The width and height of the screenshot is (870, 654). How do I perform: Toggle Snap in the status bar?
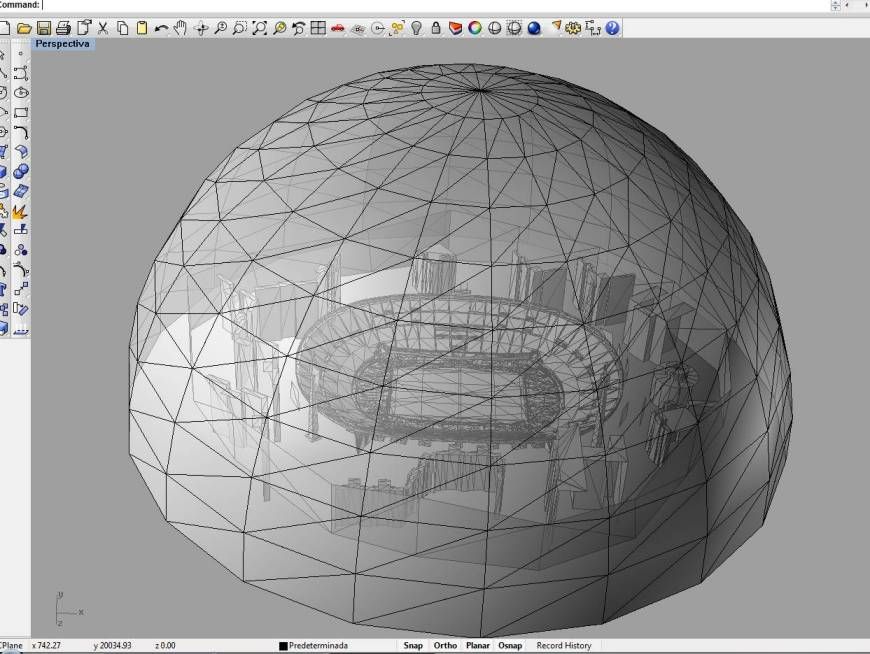(x=413, y=646)
